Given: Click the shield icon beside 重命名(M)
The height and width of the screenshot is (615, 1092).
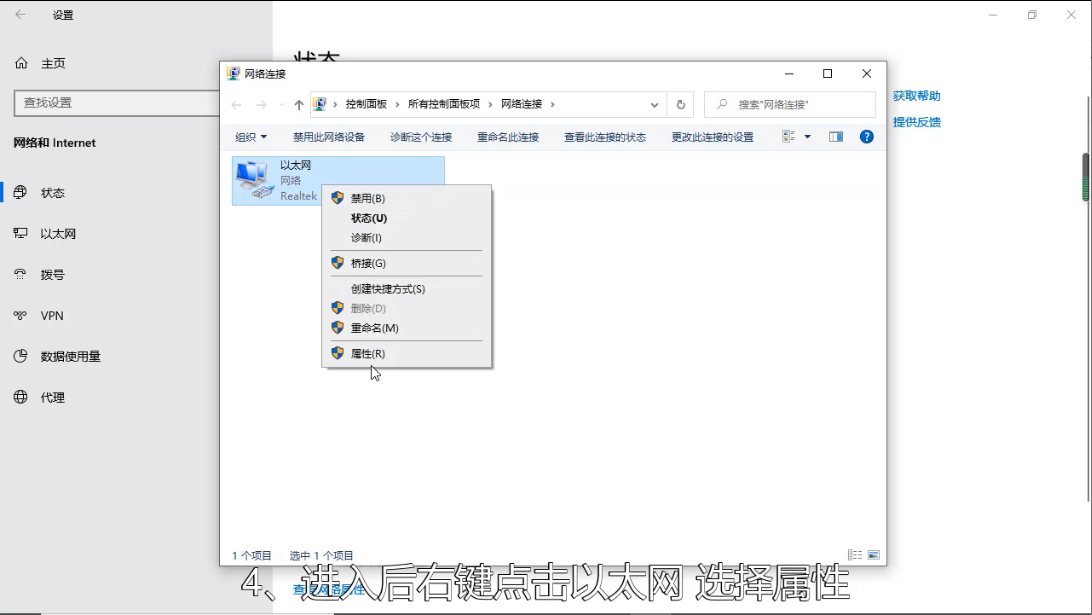Looking at the screenshot, I should pos(338,327).
